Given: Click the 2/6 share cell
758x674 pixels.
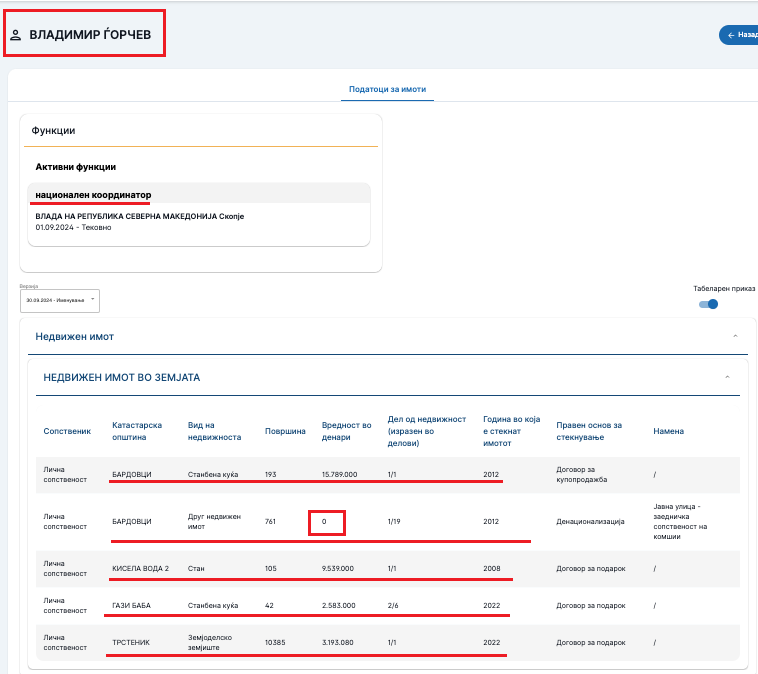Looking at the screenshot, I should tap(393, 605).
